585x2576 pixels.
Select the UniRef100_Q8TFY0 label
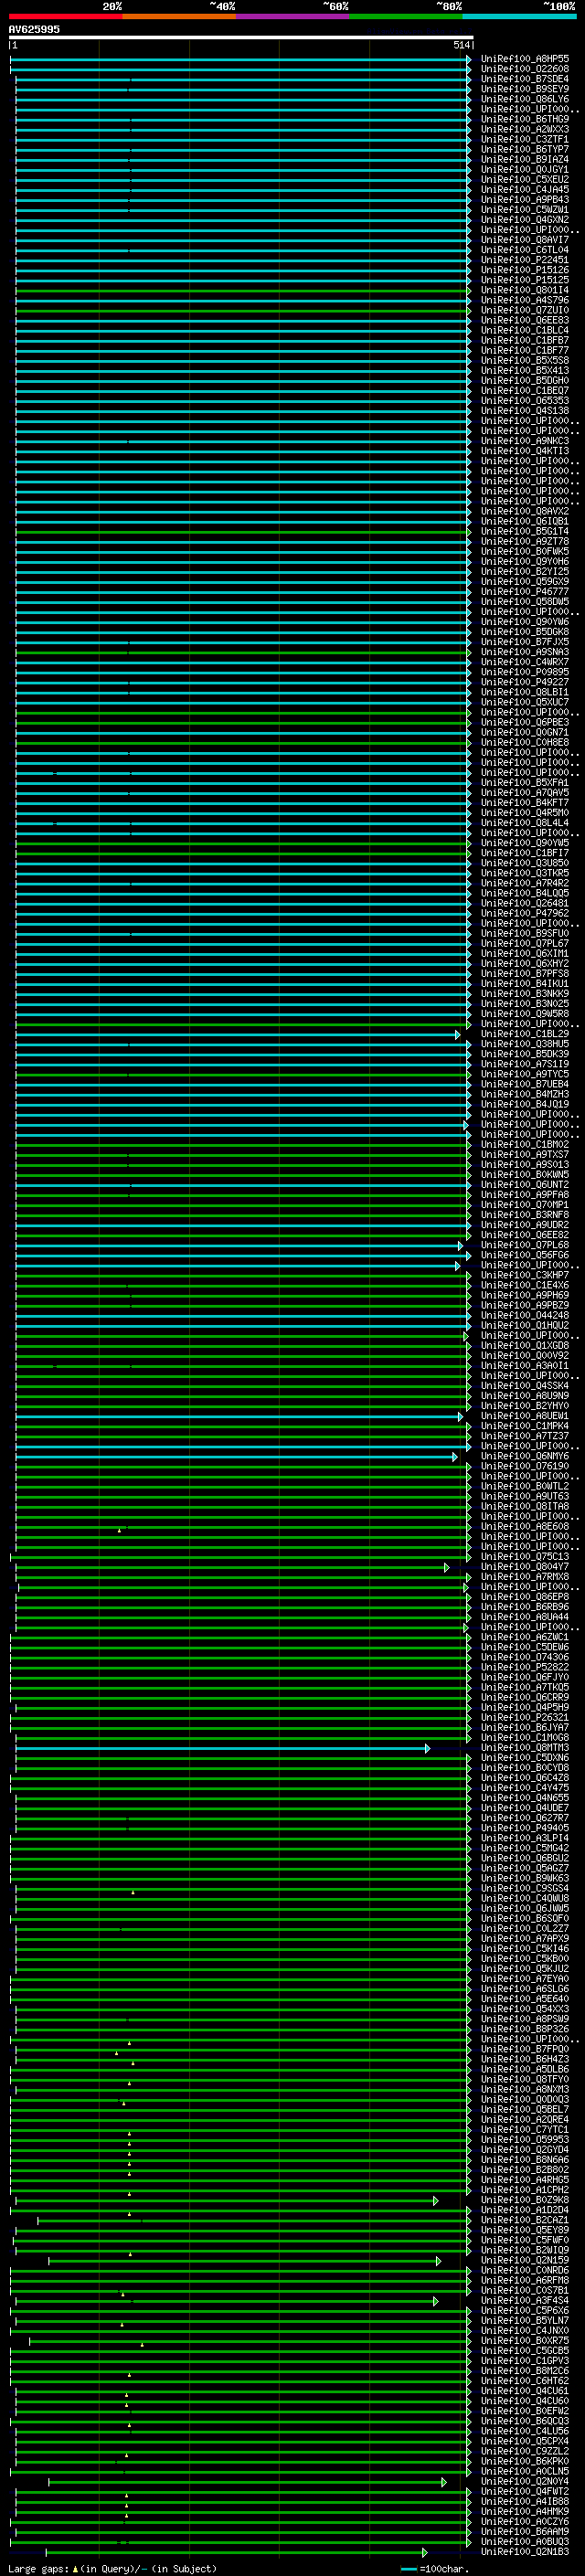tap(525, 2079)
